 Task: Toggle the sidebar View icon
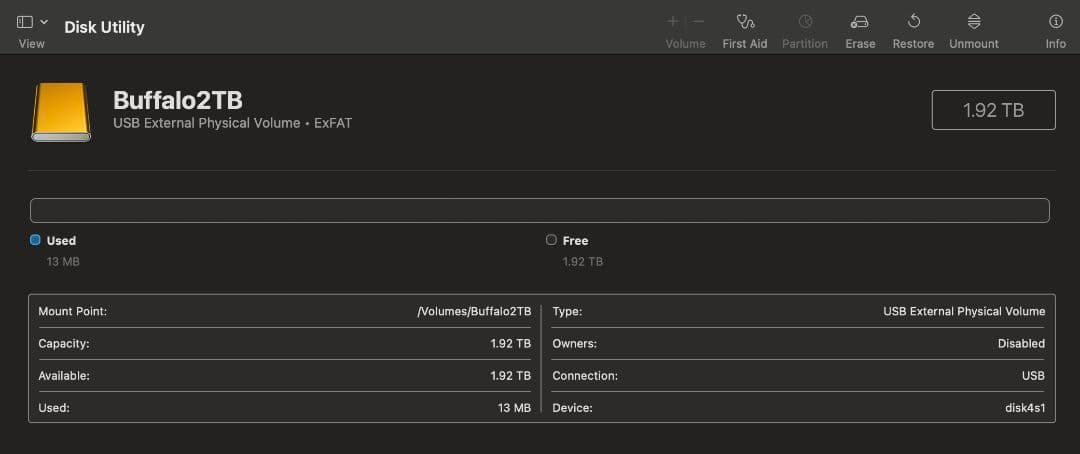click(25, 22)
